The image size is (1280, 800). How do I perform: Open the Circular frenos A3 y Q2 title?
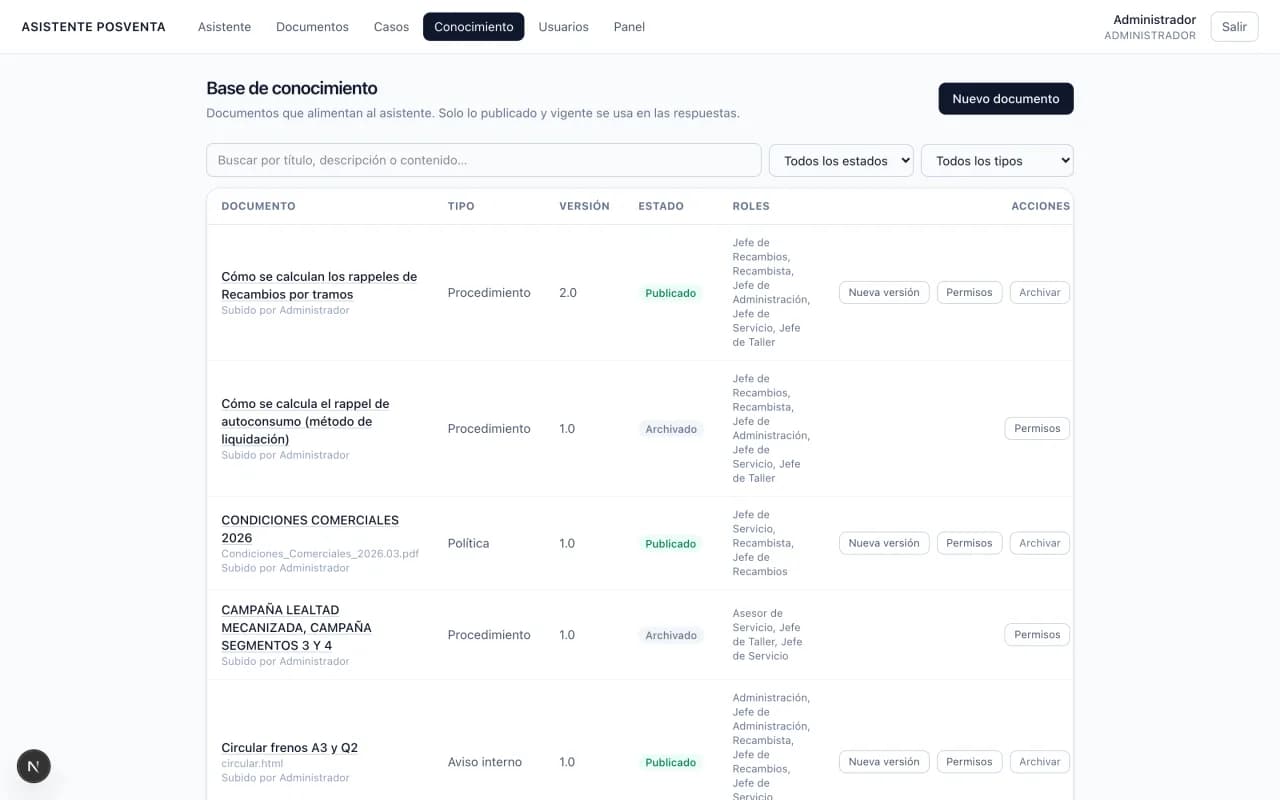(289, 748)
